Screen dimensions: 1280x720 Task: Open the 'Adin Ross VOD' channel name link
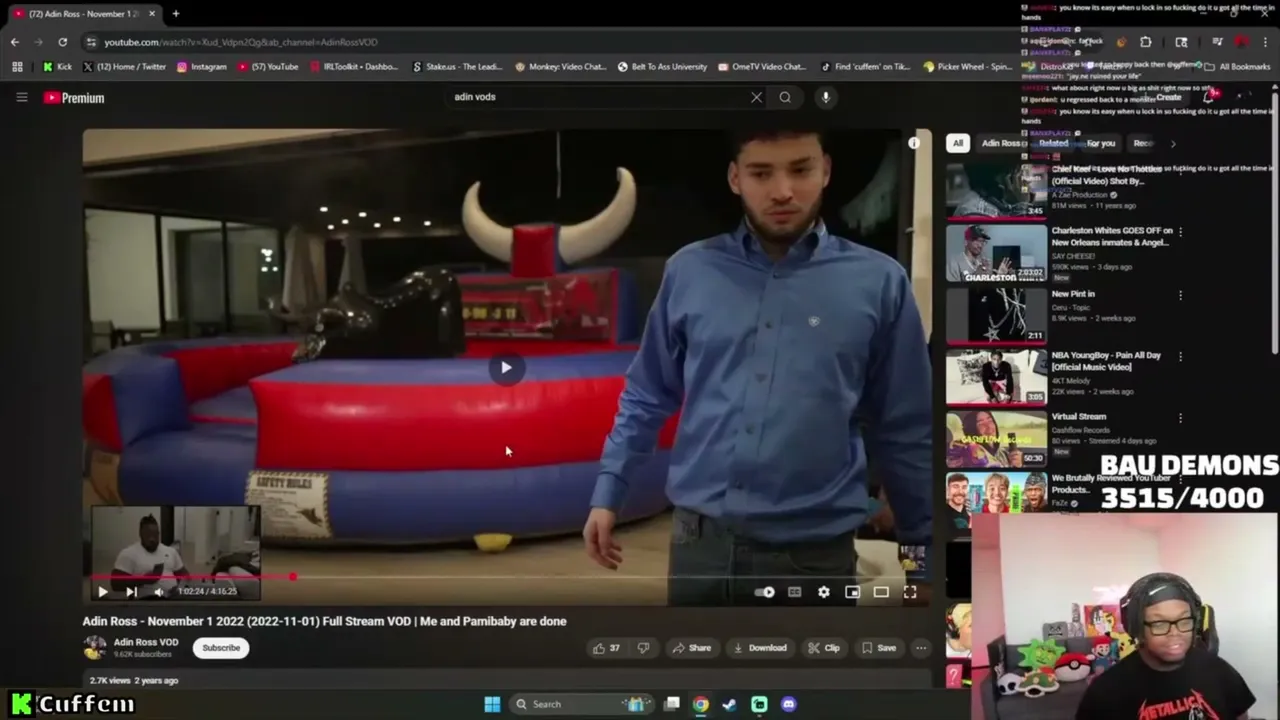click(146, 642)
